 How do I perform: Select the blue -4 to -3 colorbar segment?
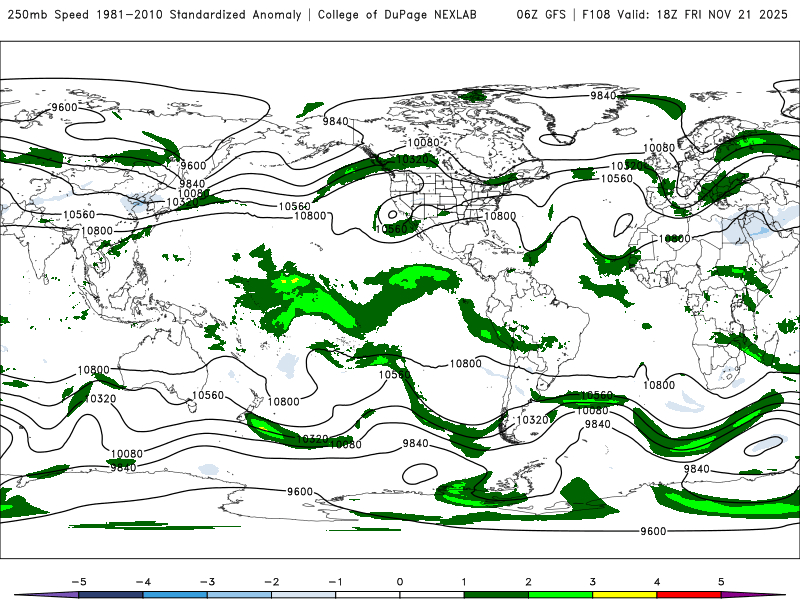pyautogui.click(x=175, y=595)
